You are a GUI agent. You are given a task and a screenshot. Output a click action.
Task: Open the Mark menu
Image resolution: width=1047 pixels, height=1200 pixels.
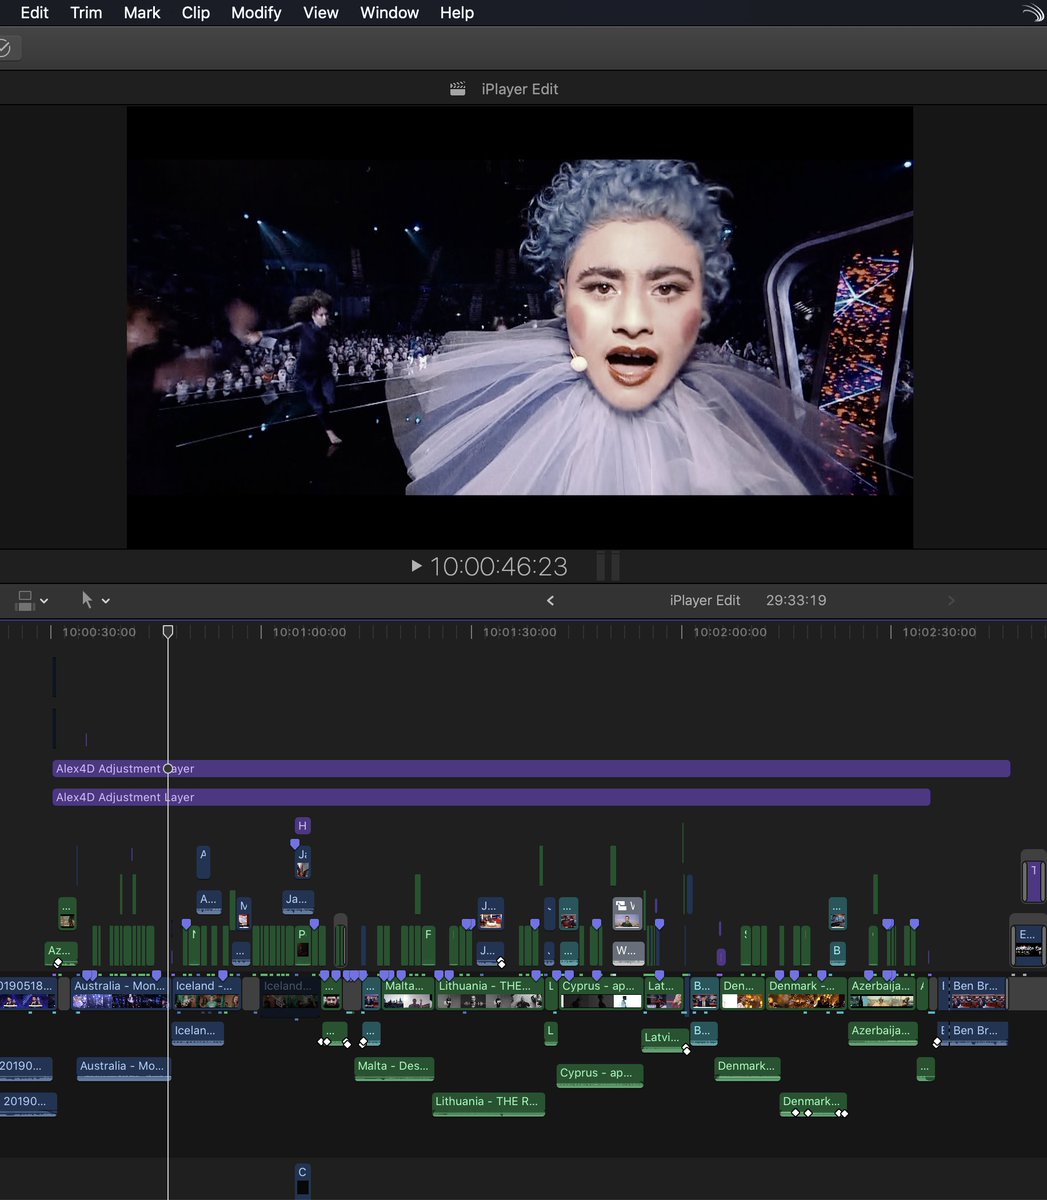point(142,13)
